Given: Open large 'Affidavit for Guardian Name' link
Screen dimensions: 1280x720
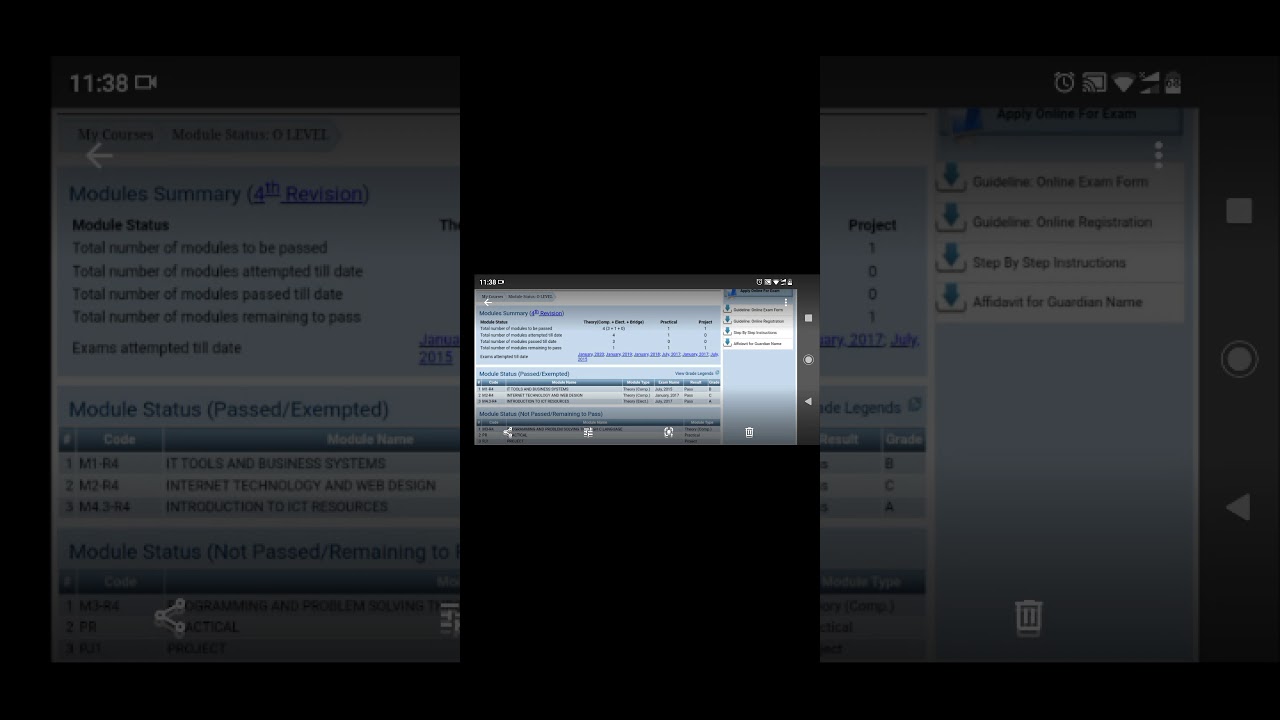Looking at the screenshot, I should click(x=1057, y=302).
